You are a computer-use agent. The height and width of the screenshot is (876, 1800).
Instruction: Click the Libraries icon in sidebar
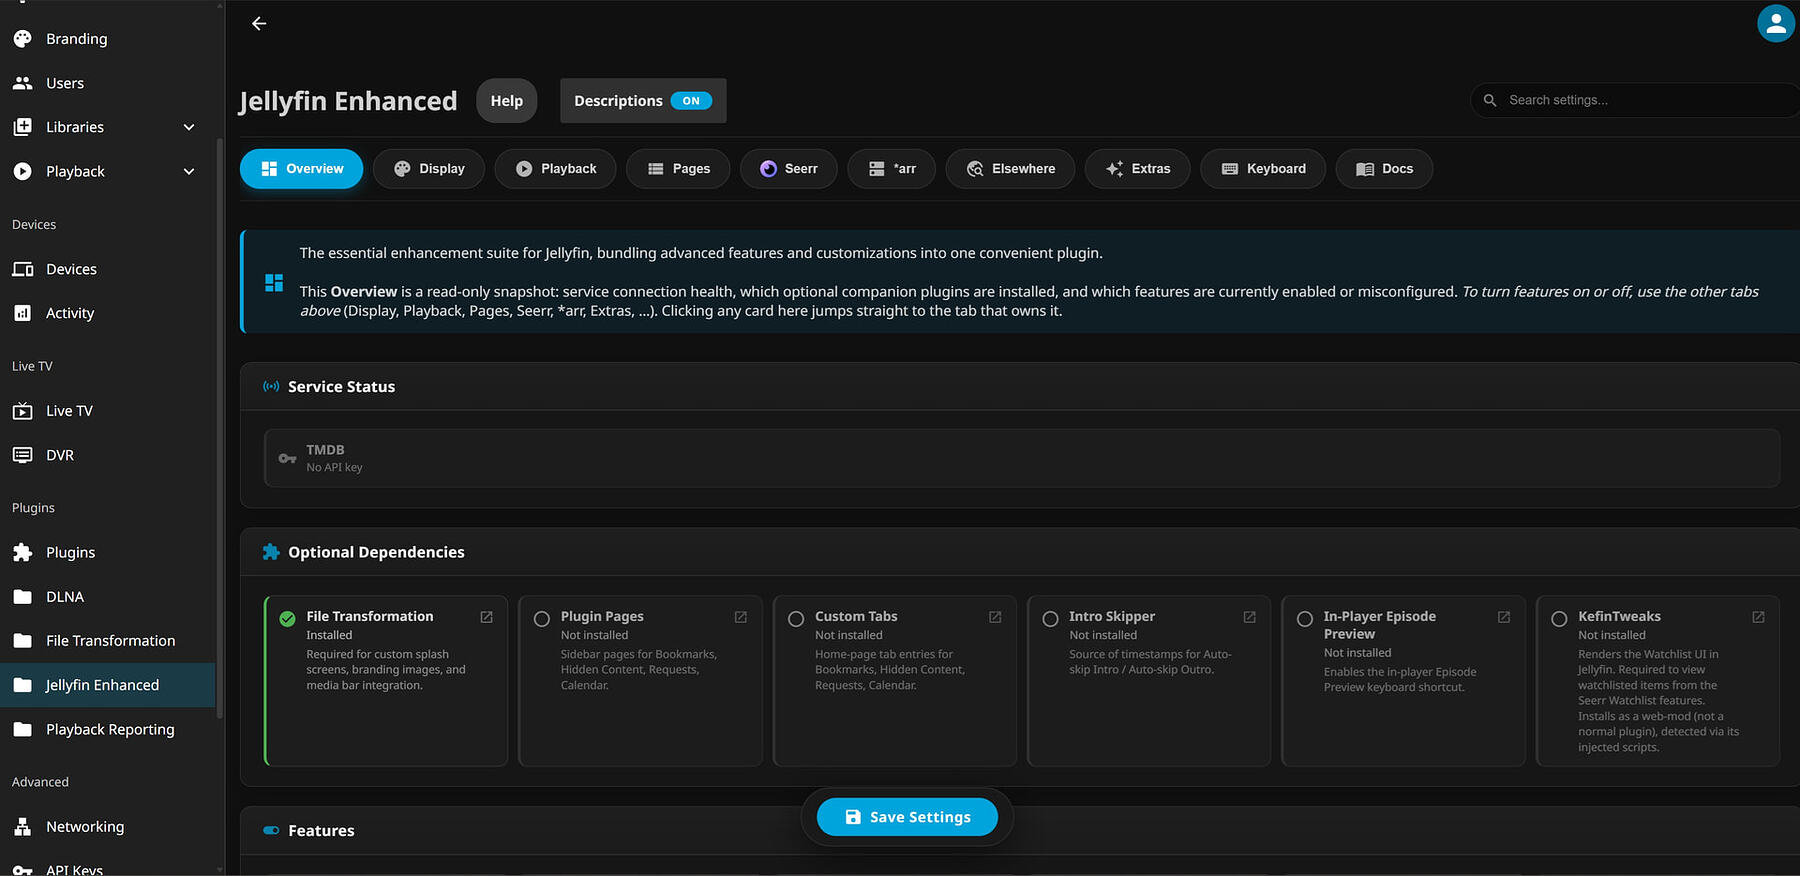22,127
